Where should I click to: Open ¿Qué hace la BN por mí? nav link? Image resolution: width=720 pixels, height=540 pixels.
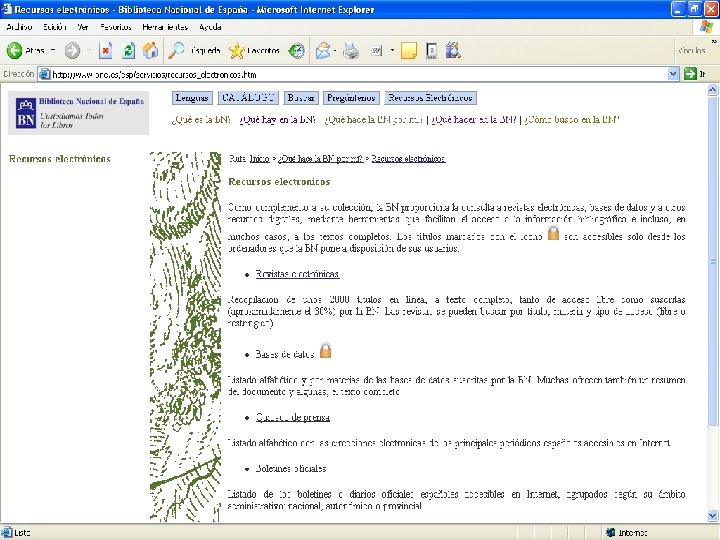tap(374, 120)
